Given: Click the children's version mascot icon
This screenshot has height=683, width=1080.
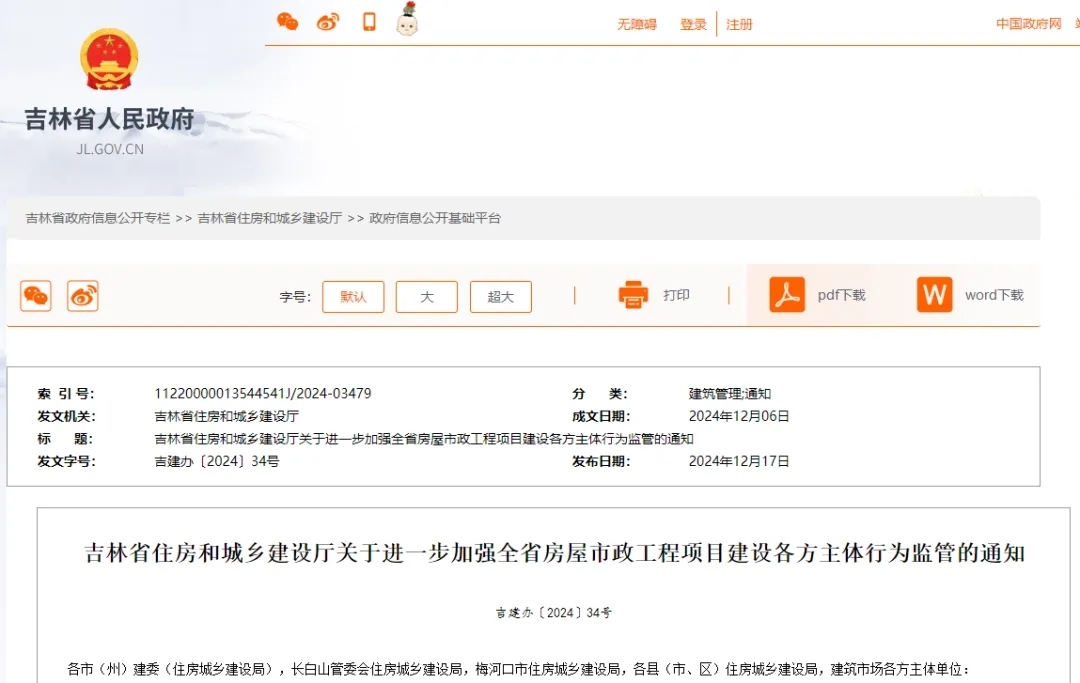Looking at the screenshot, I should click(407, 20).
